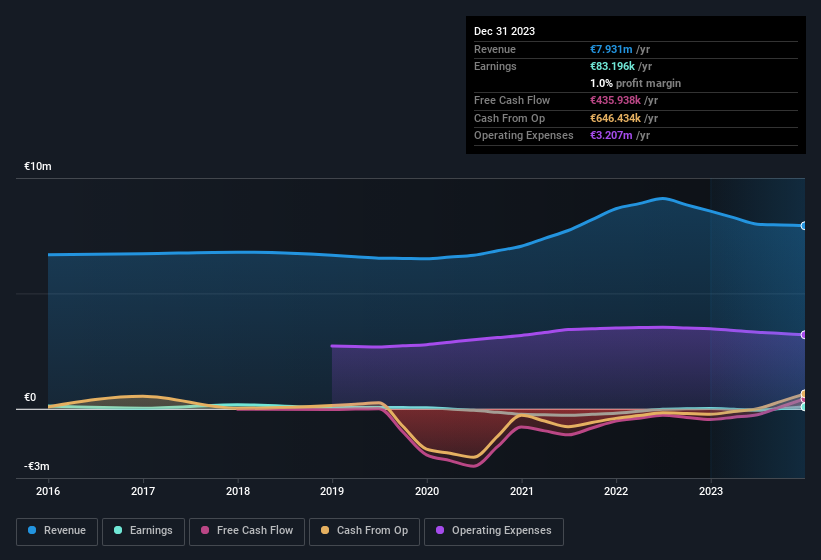
Task: Click the Free Cash Flow tooltip label
Action: click(x=512, y=100)
